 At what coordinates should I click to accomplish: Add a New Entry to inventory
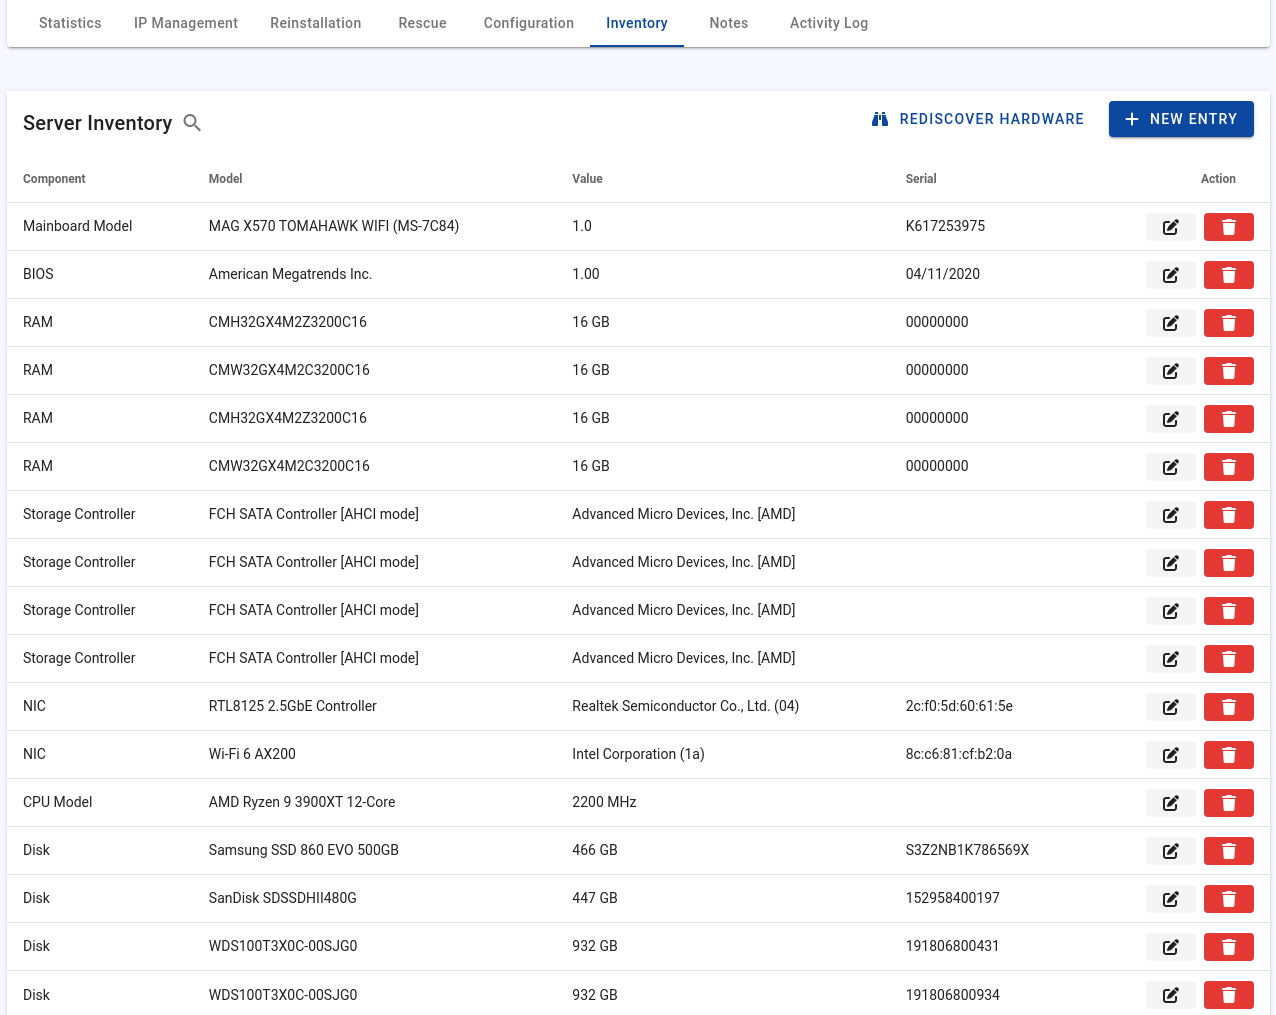(1181, 119)
